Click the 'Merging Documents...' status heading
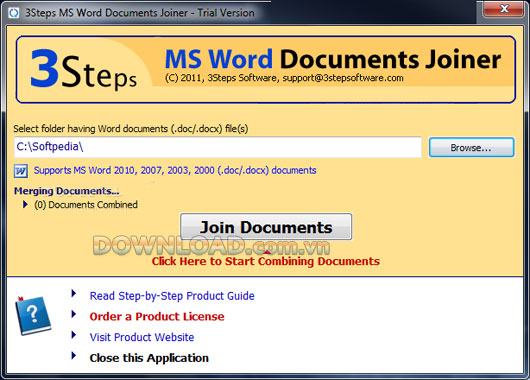The image size is (530, 380). pyautogui.click(x=67, y=191)
